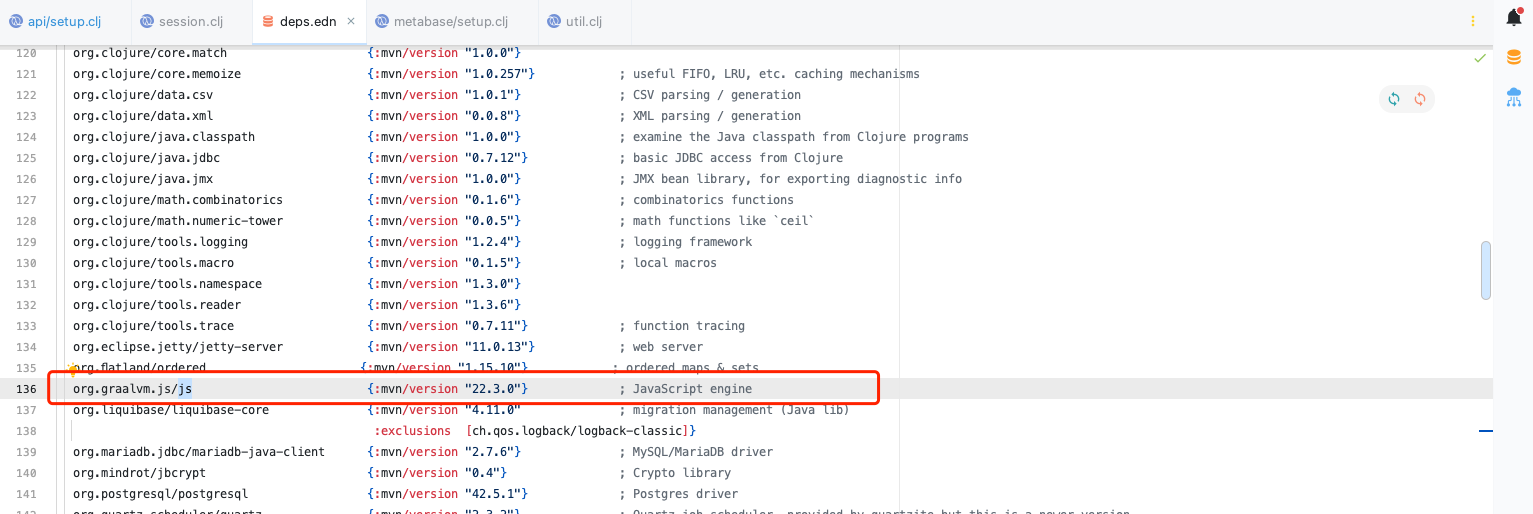Click the green inspection checkmark icon

point(1480,59)
